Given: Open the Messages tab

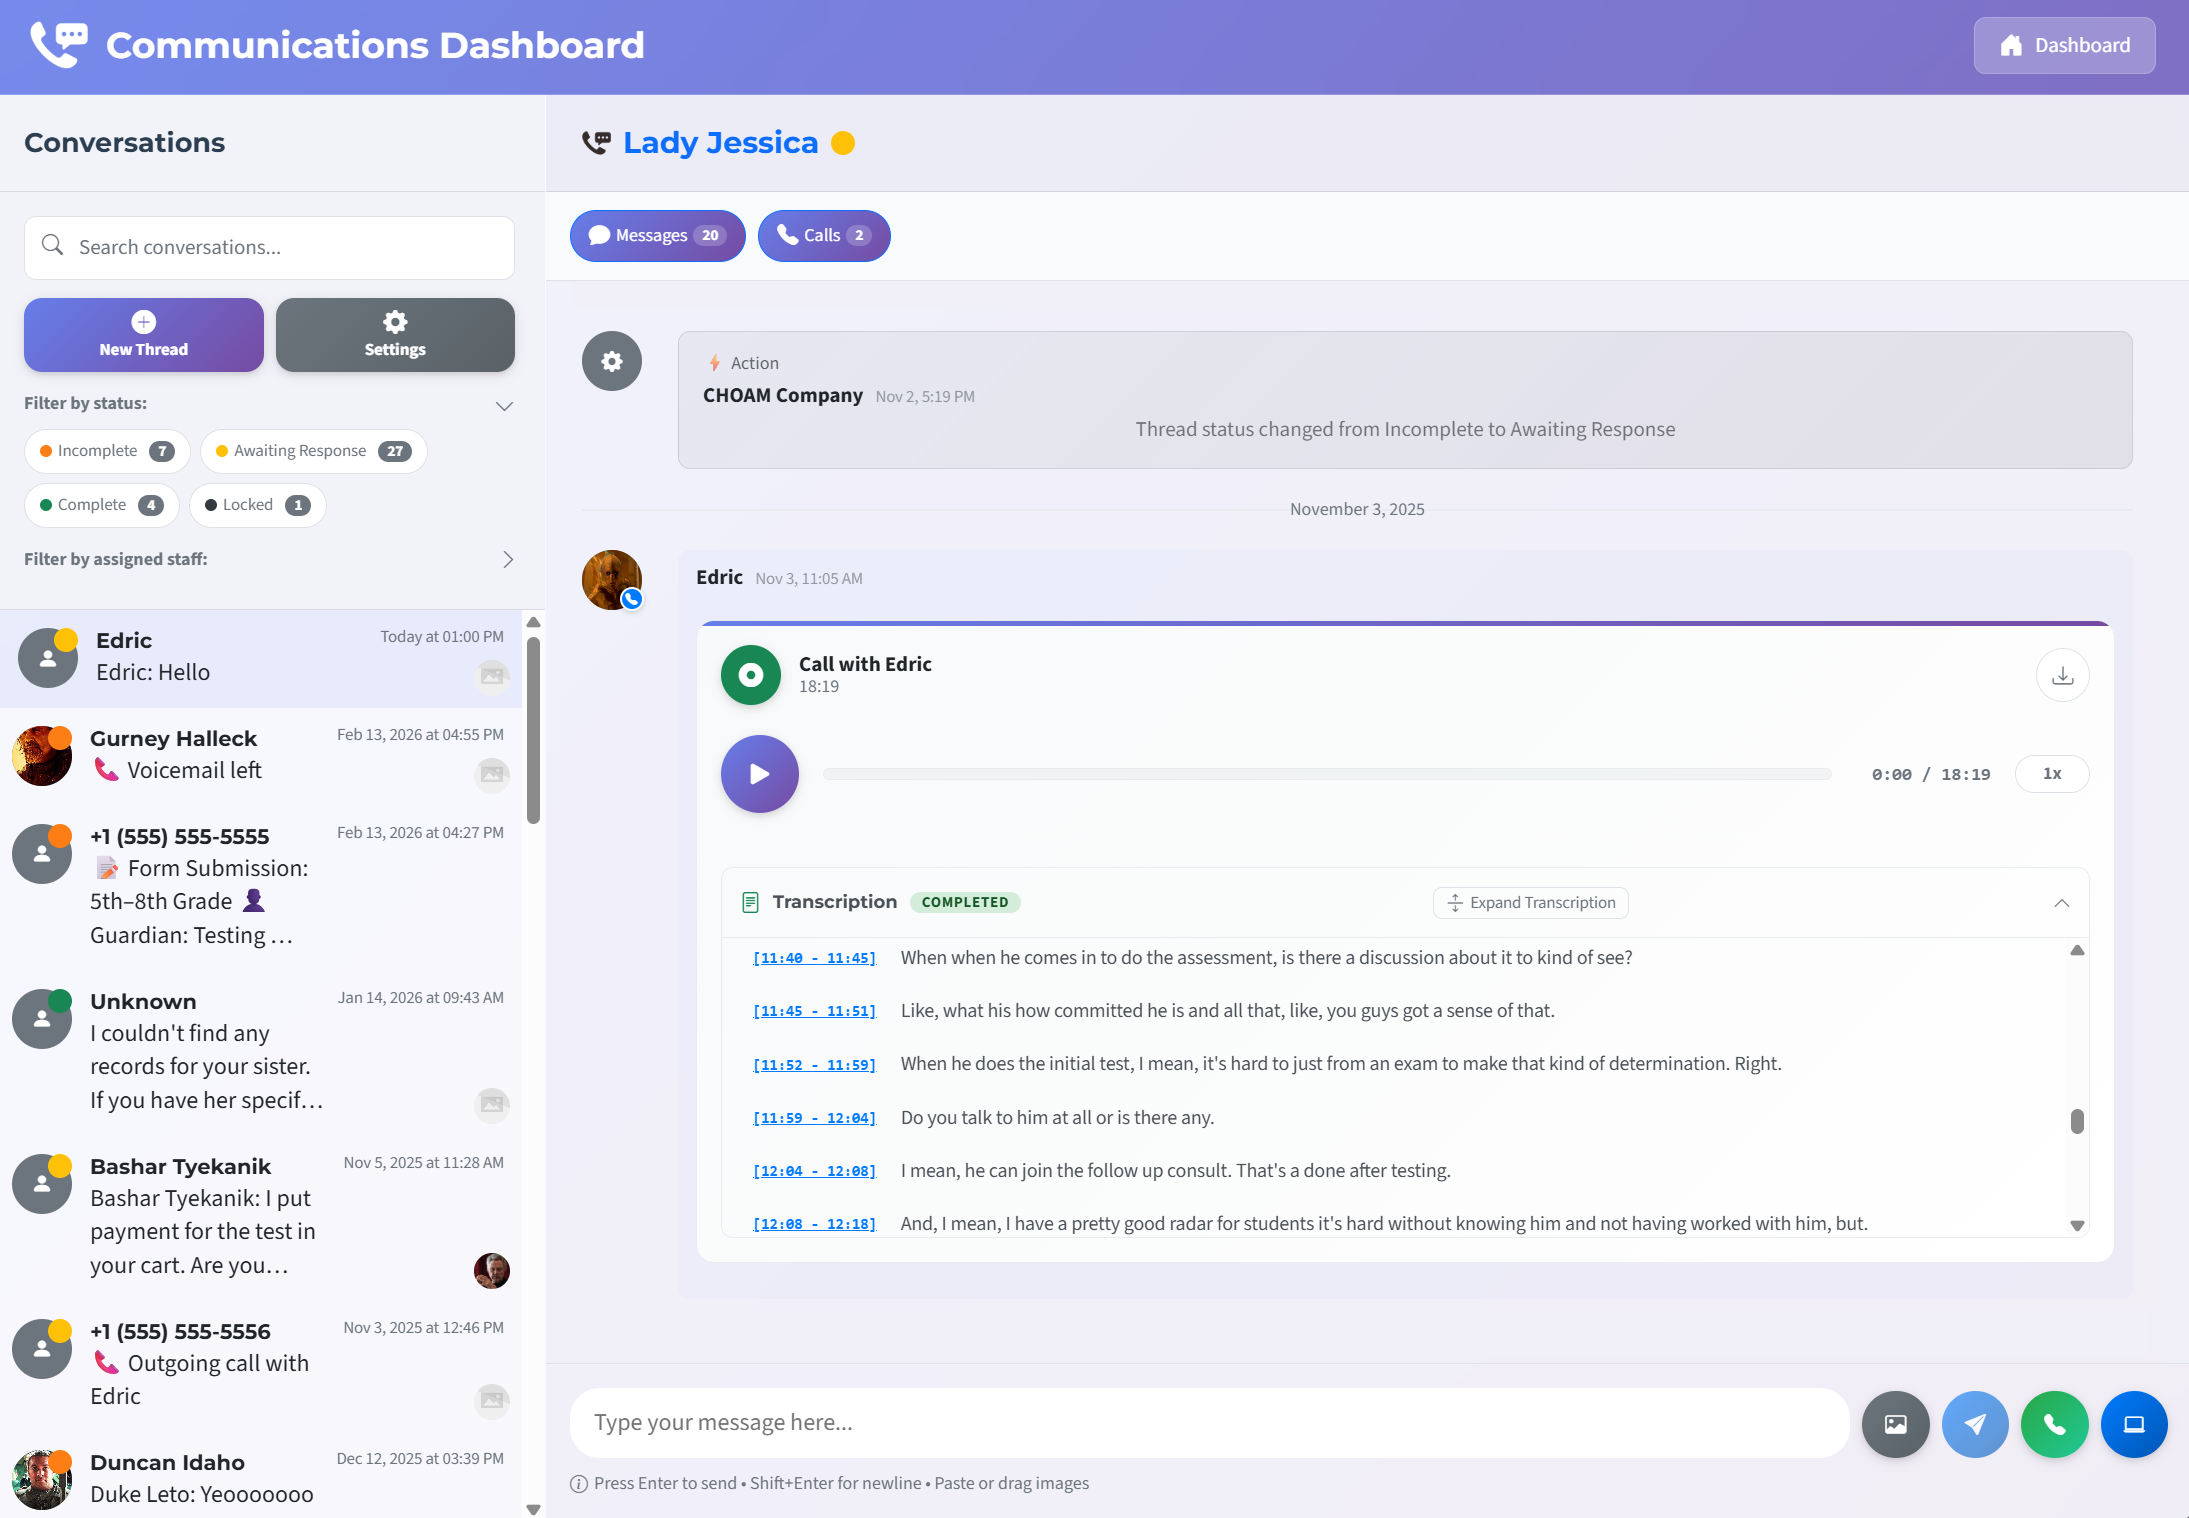Looking at the screenshot, I should [x=656, y=235].
